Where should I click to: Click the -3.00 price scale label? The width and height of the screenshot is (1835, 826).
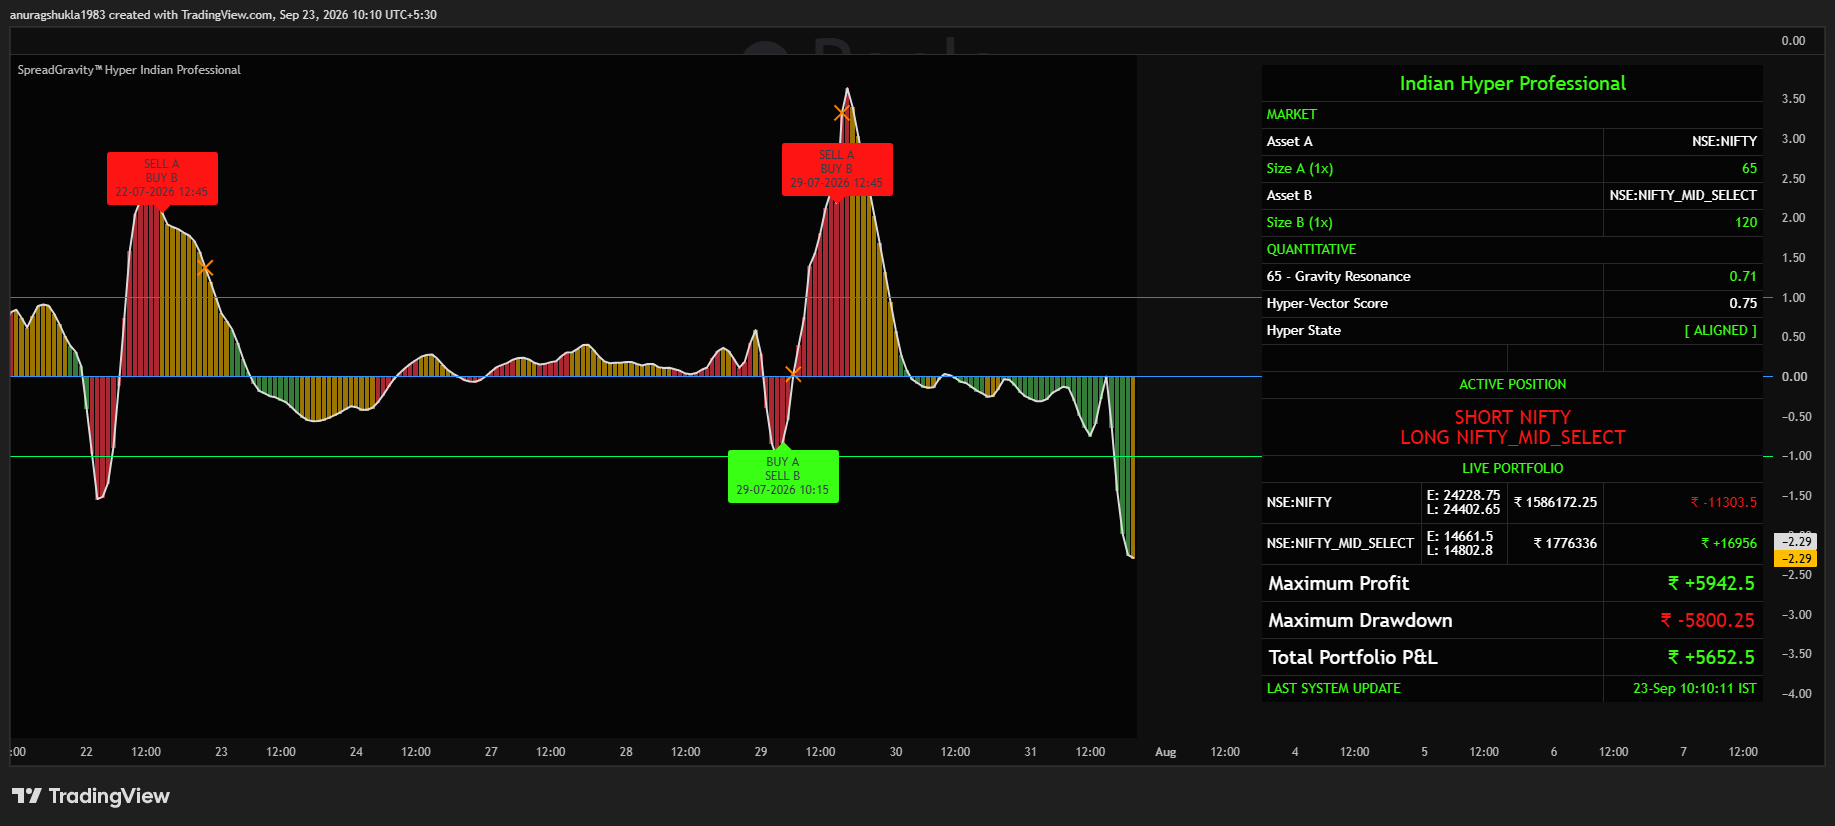point(1796,615)
